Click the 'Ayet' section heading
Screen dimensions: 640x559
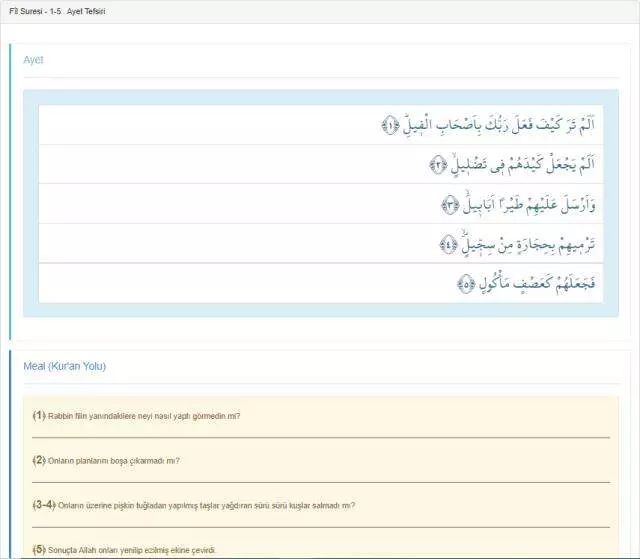tap(33, 60)
